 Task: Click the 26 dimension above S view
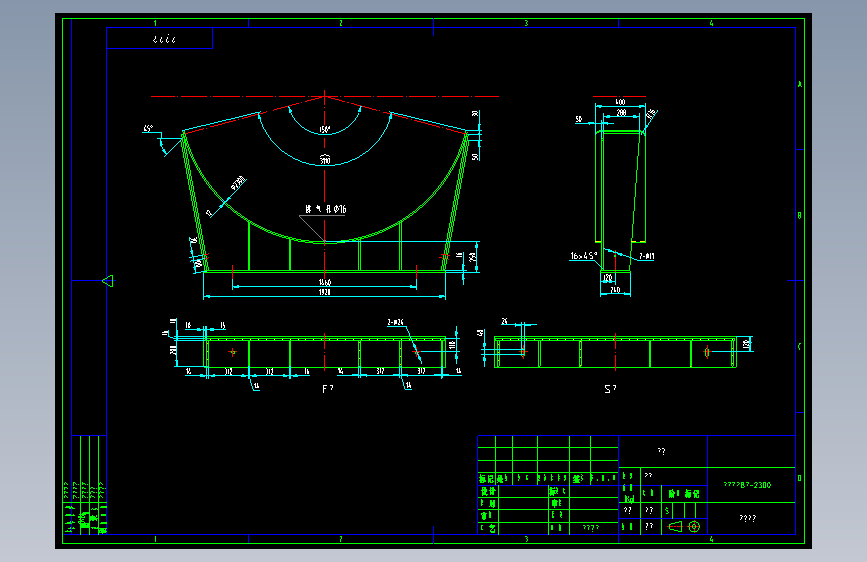click(504, 321)
